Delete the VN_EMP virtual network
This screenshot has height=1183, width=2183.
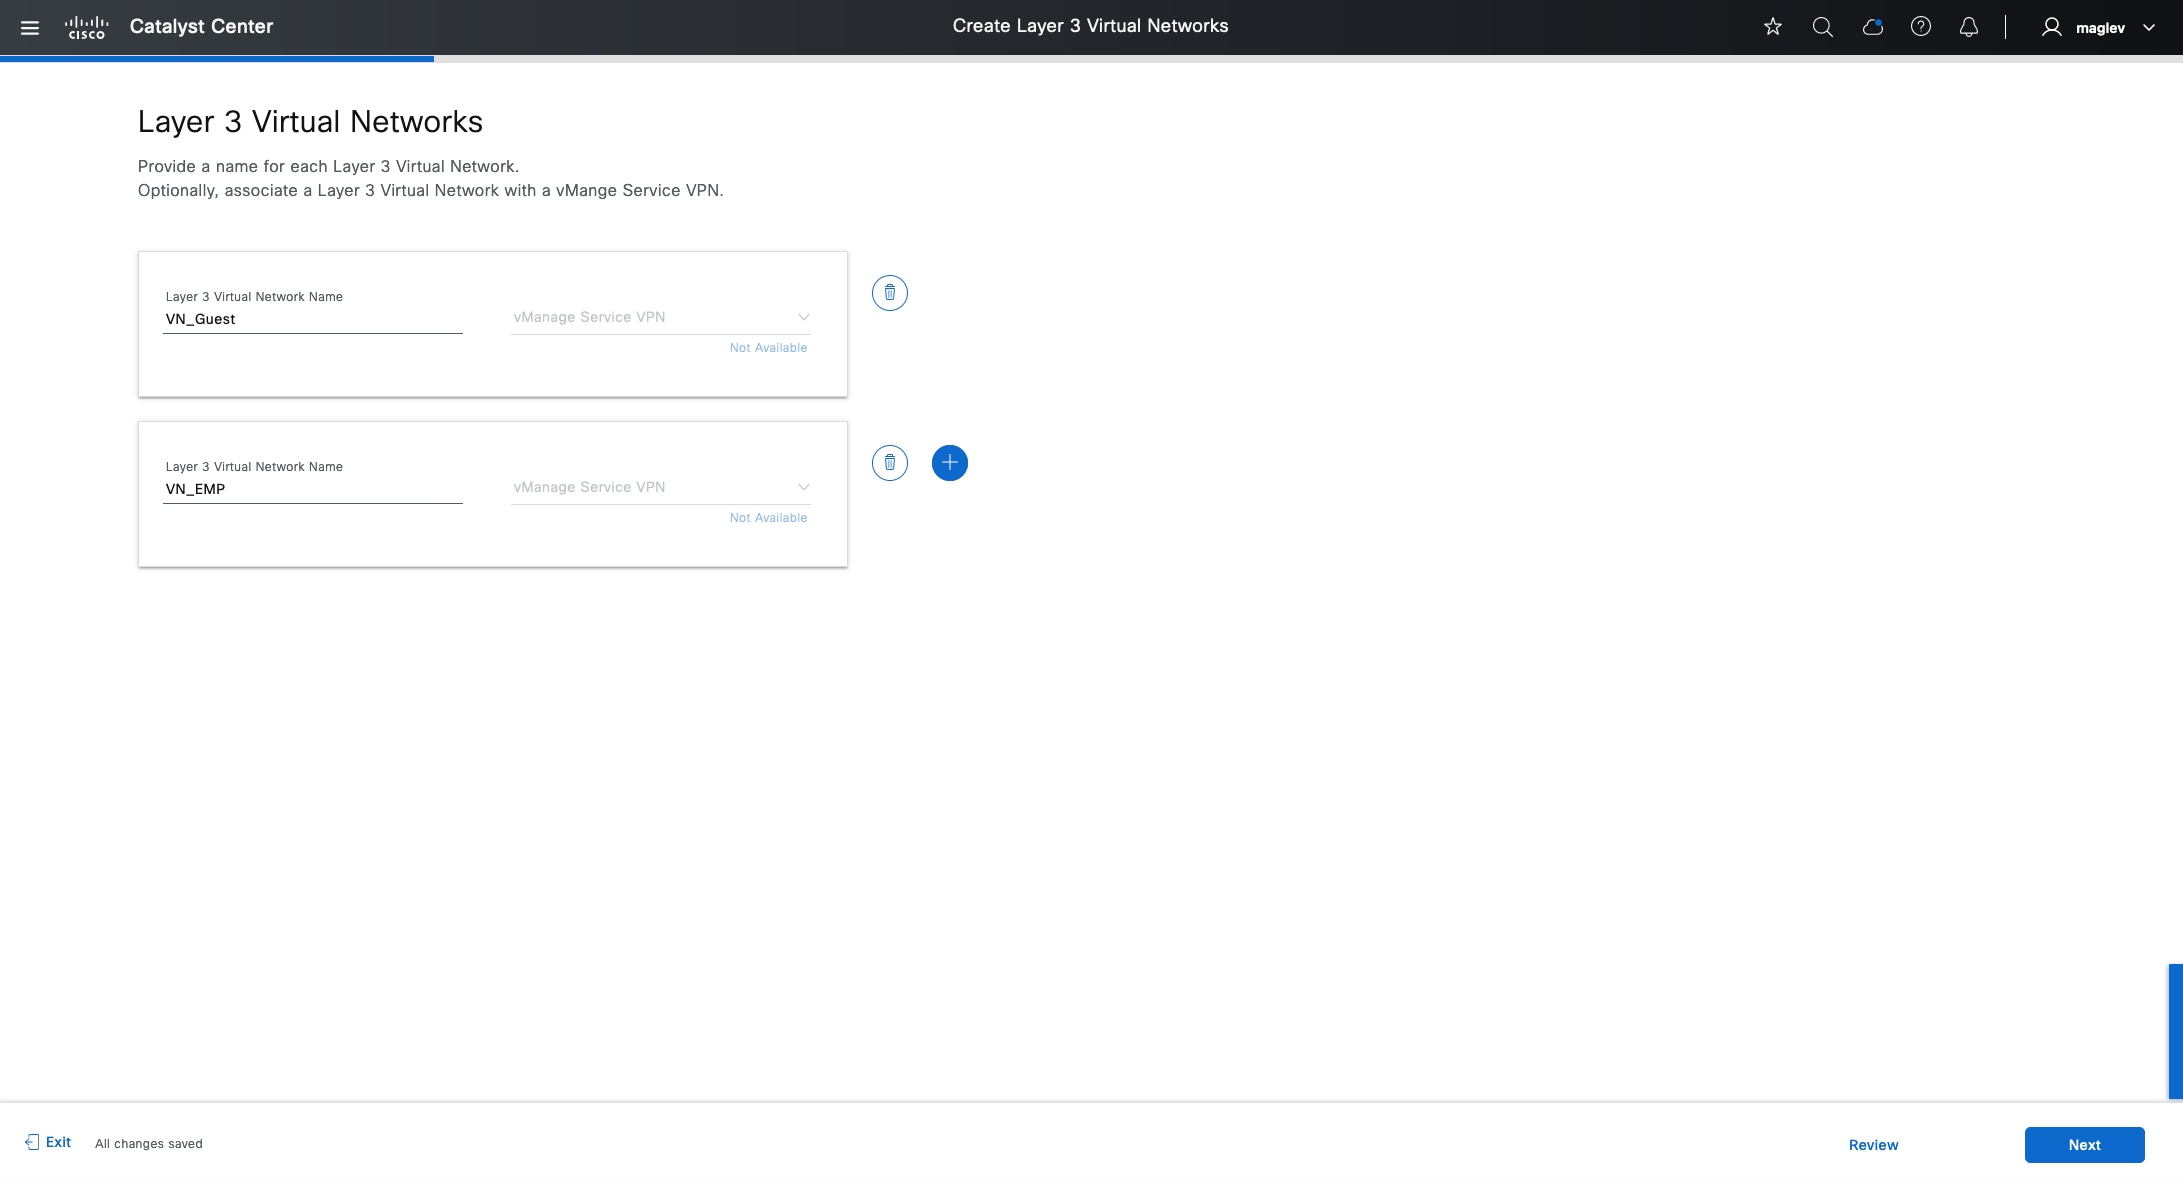click(x=889, y=463)
